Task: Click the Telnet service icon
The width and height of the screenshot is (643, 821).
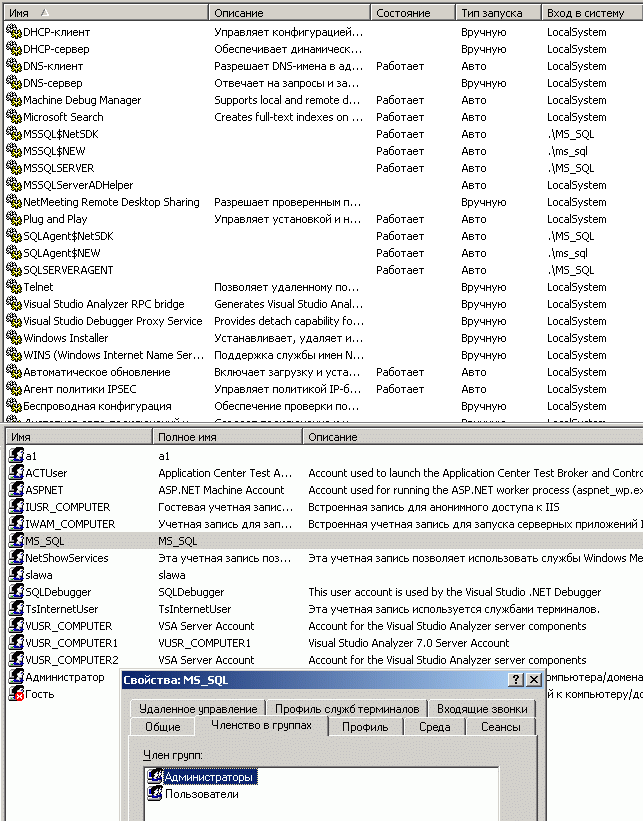Action: pyautogui.click(x=14, y=287)
